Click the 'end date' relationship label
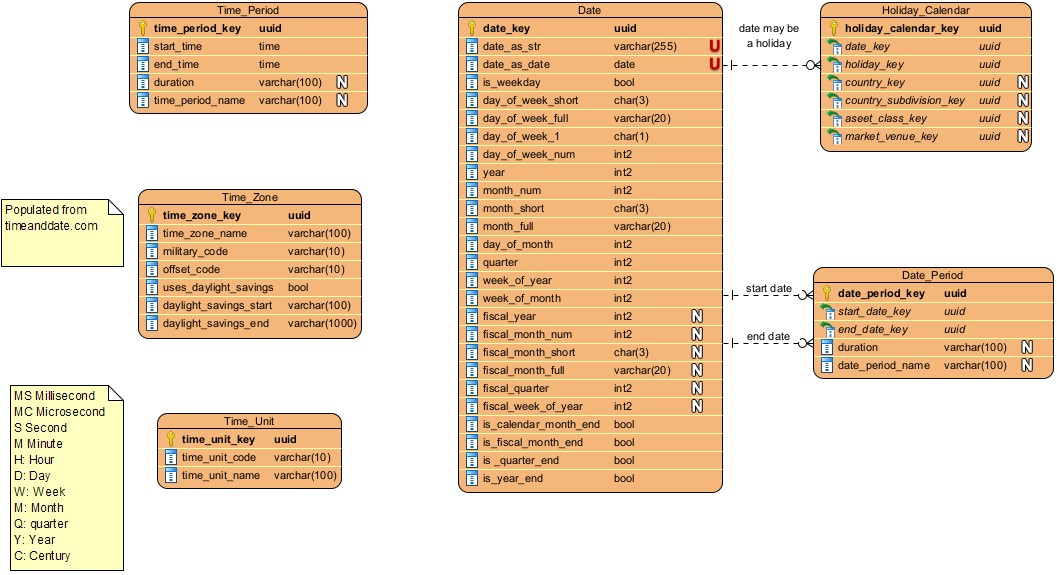Viewport: 1057px width, 575px height. (767, 337)
